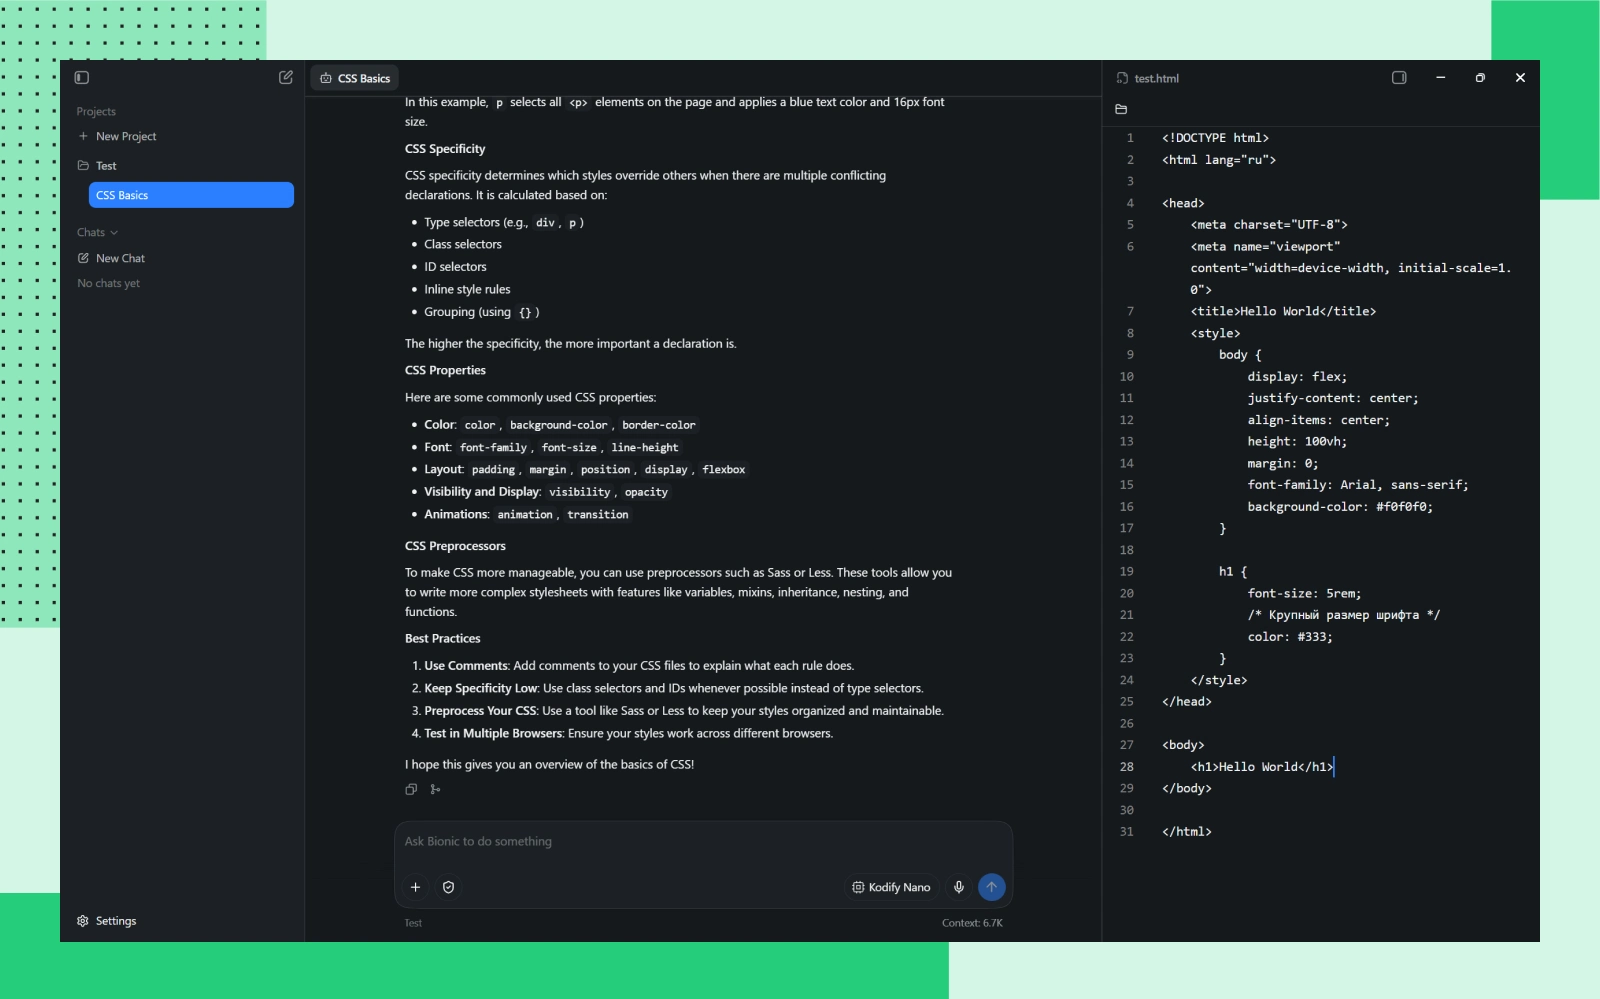Open the Kodify Nano model selector
This screenshot has width=1600, height=999.
tap(891, 887)
